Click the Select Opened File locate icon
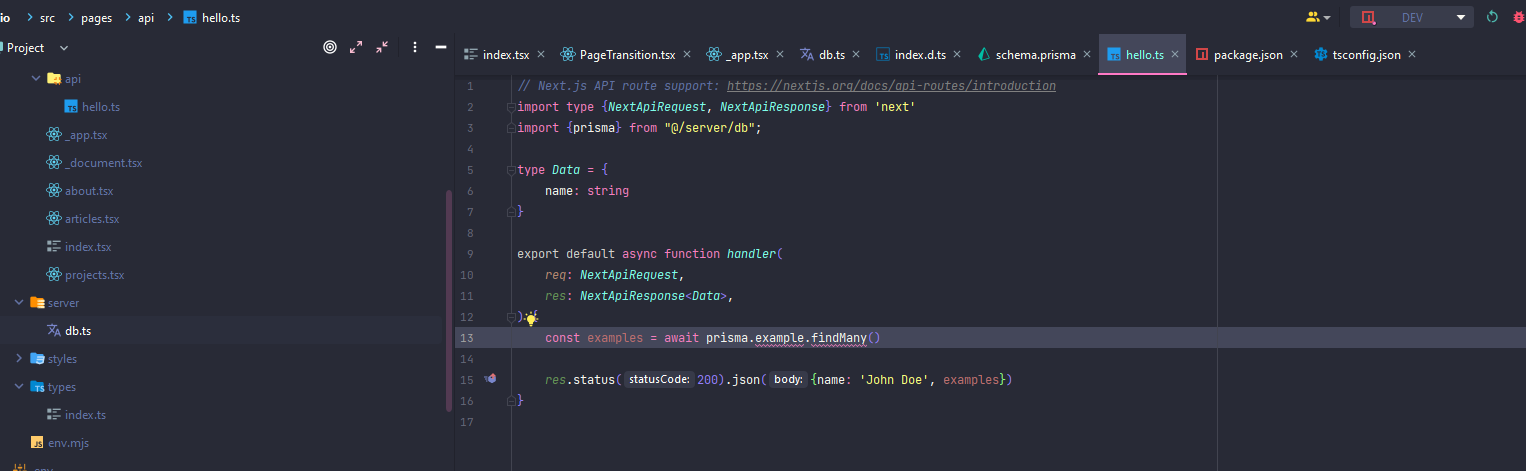Screen dimensions: 1526x471 pos(330,47)
